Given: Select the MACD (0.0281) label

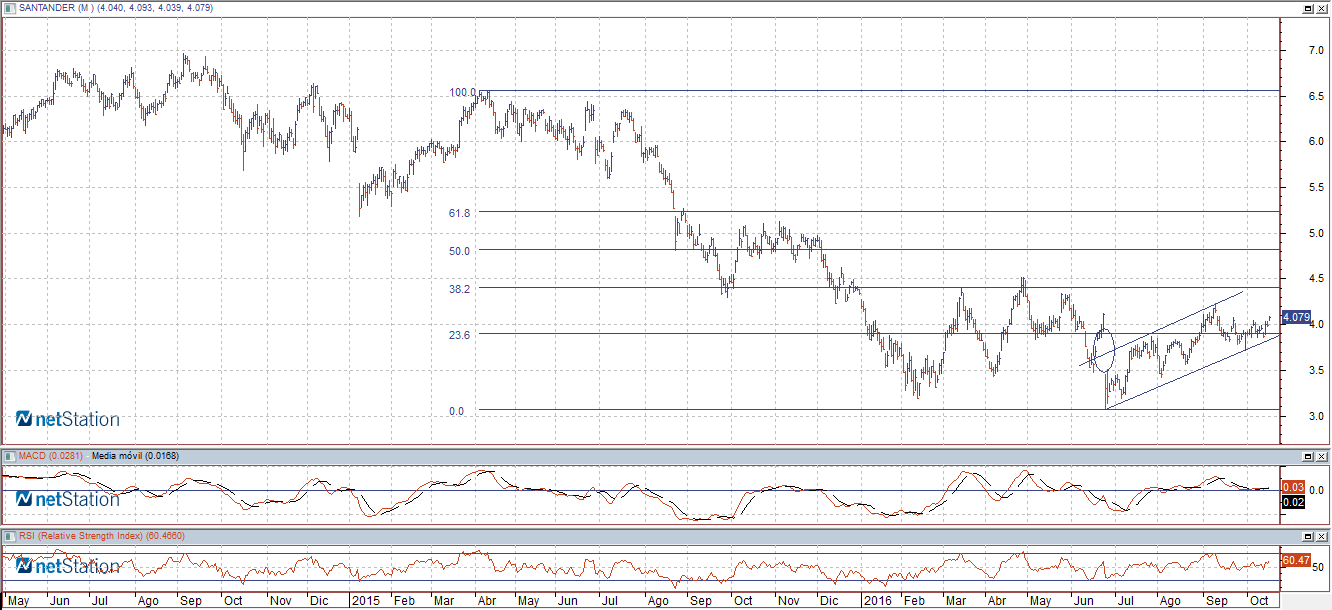Looking at the screenshot, I should tap(50, 456).
